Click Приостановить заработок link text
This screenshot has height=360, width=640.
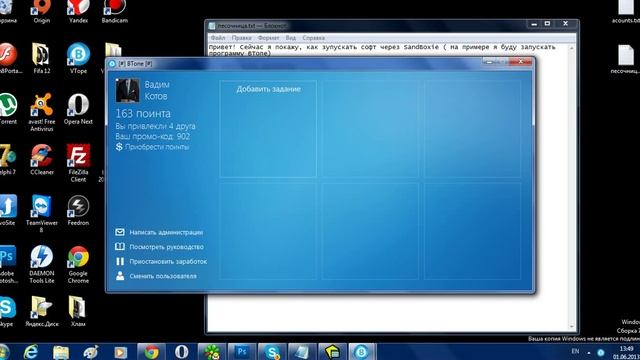click(168, 262)
